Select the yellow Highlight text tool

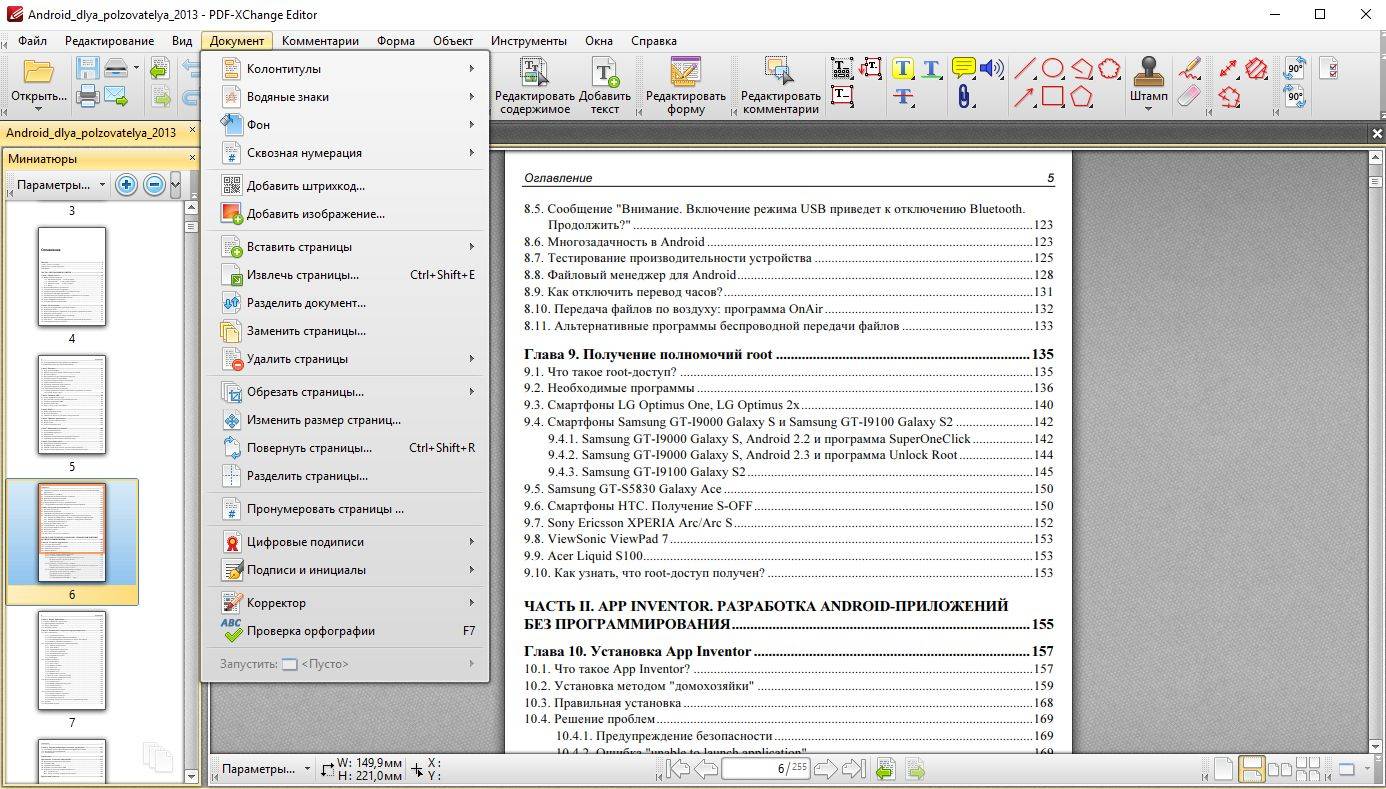pyautogui.click(x=903, y=68)
